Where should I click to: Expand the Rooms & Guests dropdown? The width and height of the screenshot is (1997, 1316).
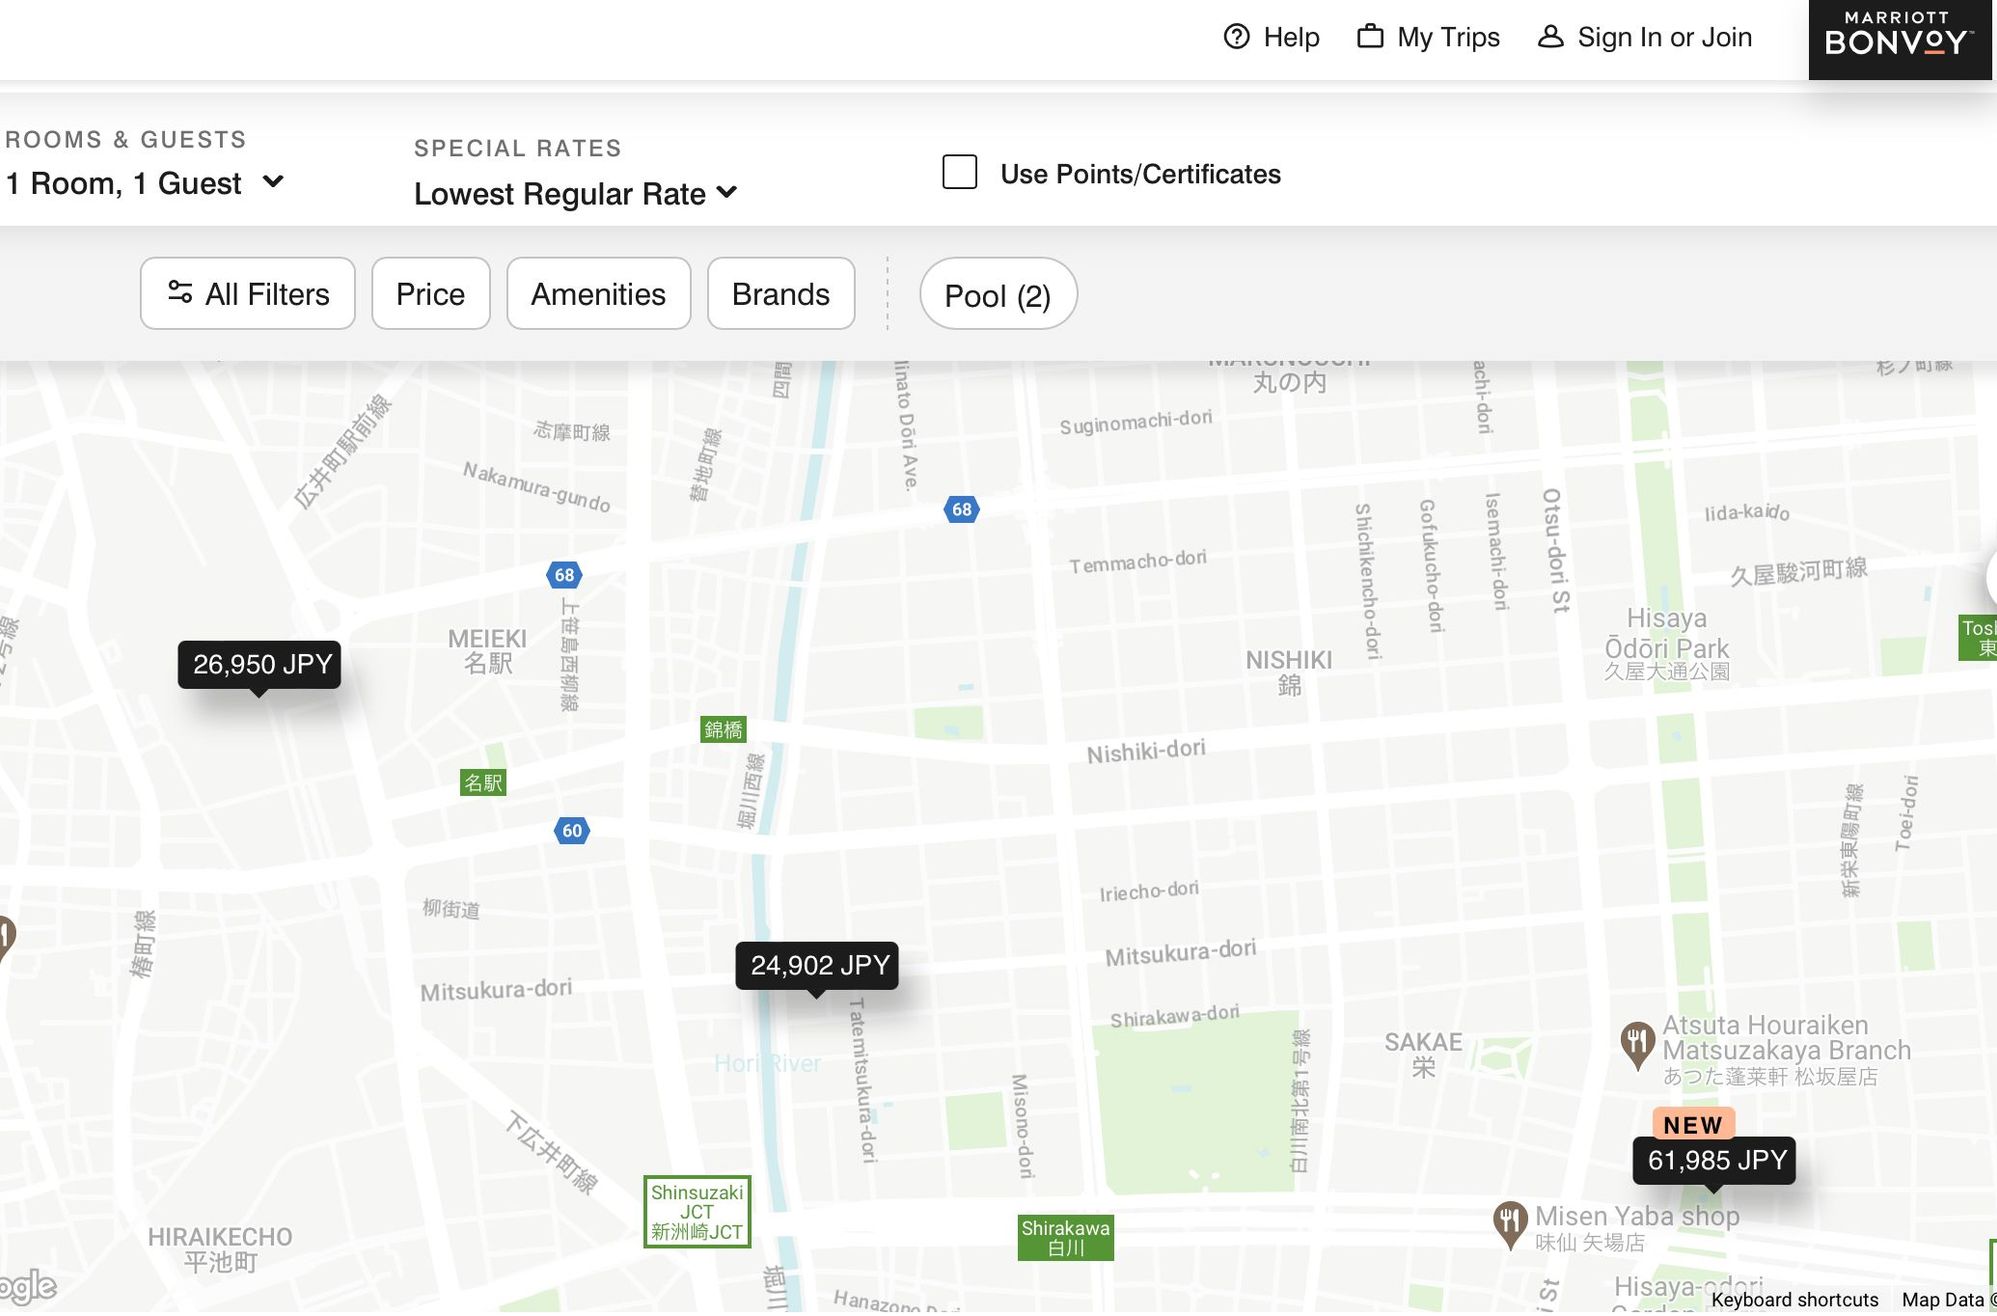145,183
